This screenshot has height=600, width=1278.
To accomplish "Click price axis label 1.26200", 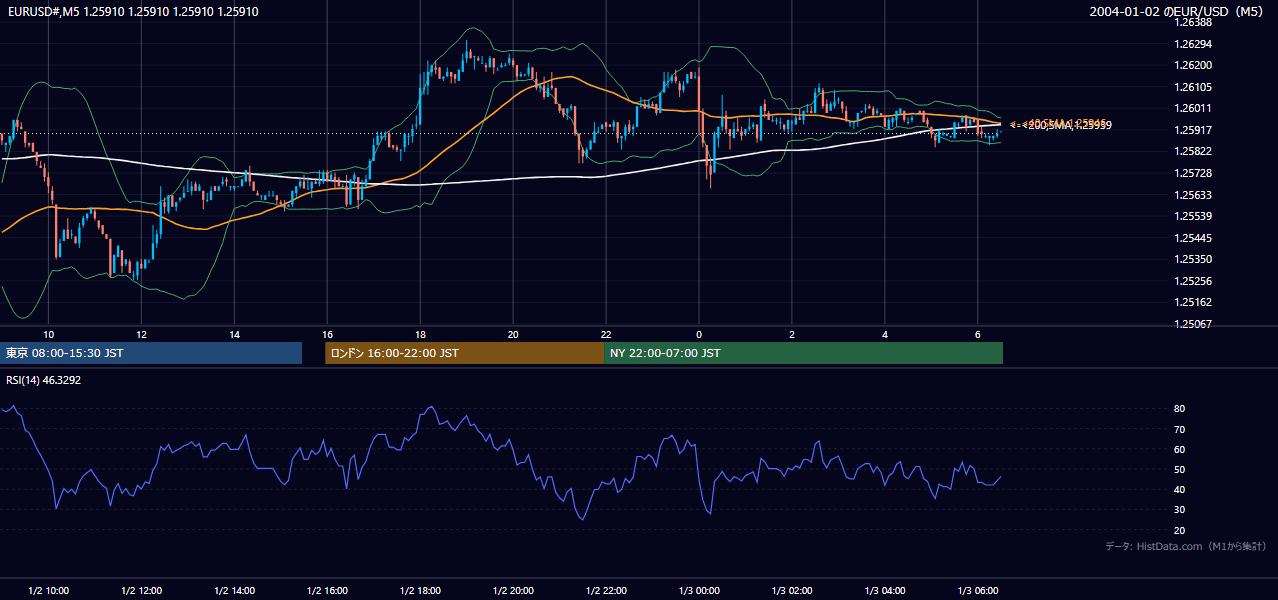I will pyautogui.click(x=1192, y=65).
